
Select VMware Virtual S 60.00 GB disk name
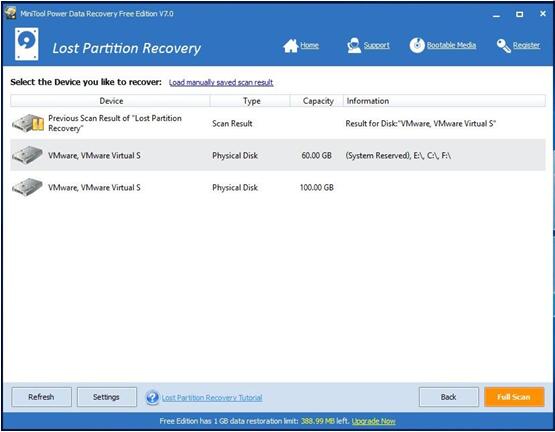(94, 155)
